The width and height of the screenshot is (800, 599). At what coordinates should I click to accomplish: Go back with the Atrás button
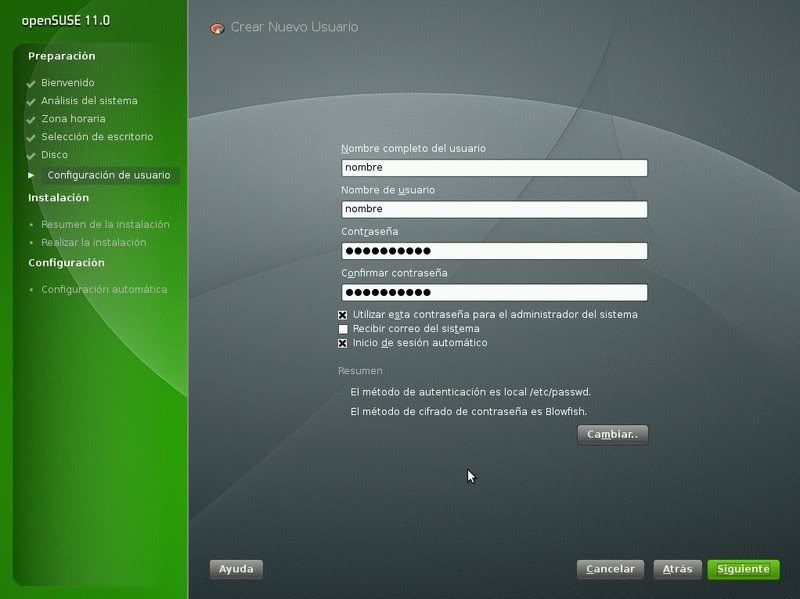pos(678,569)
